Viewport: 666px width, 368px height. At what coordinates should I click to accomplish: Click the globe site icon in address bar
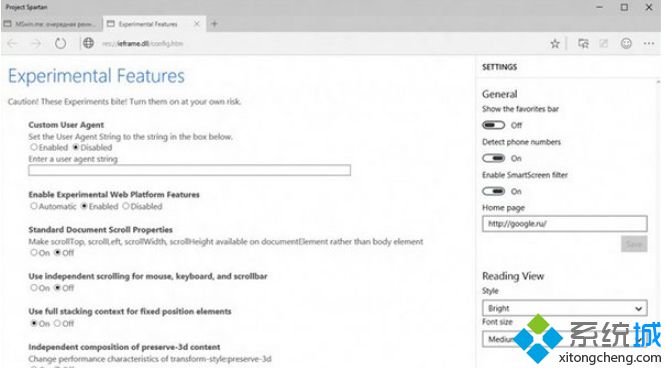click(x=88, y=43)
